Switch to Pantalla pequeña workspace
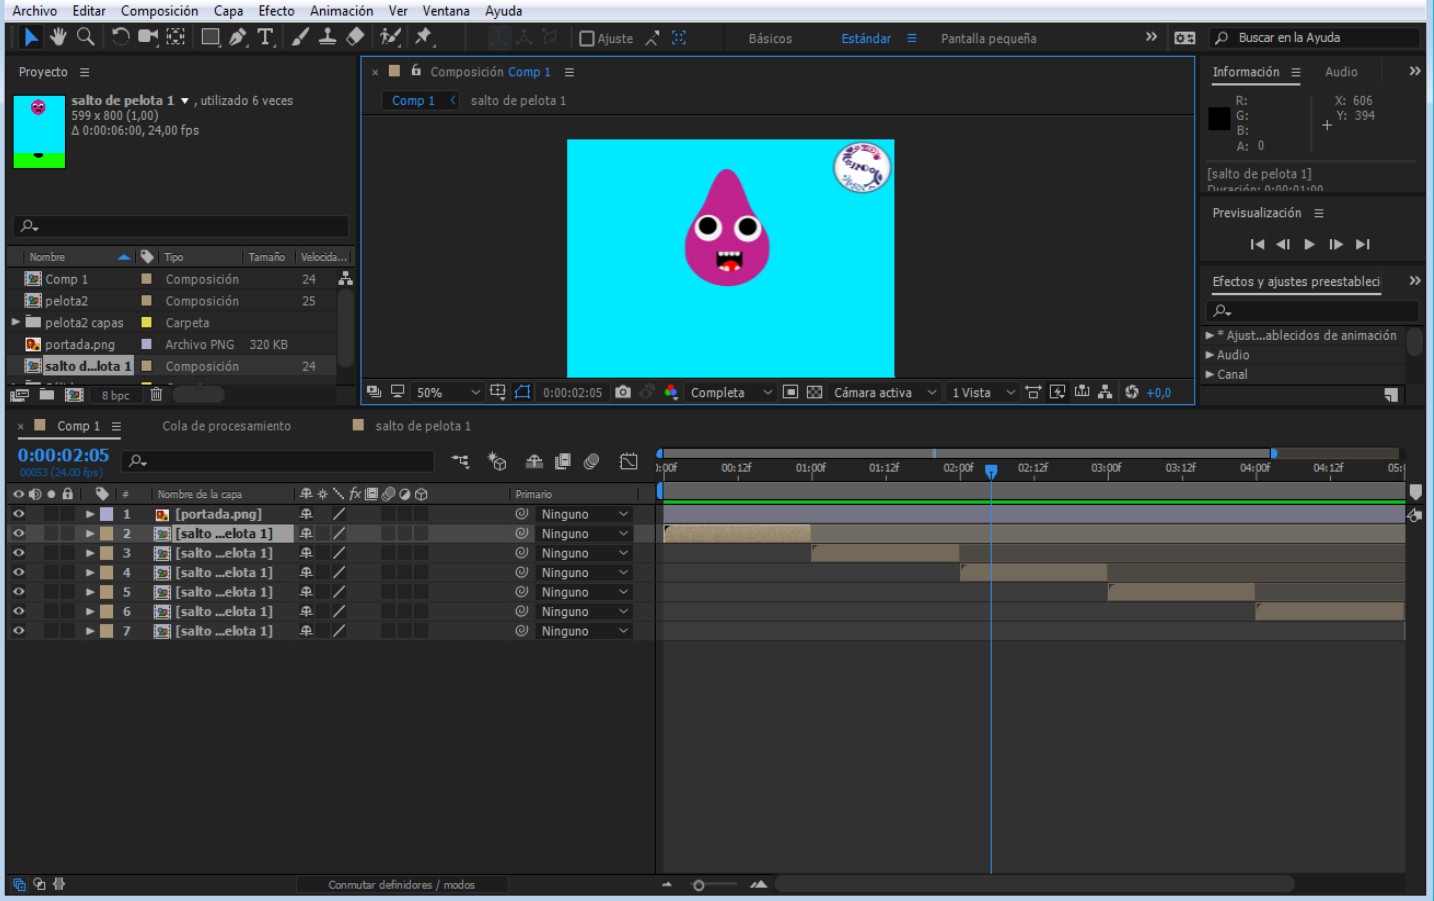Image resolution: width=1434 pixels, height=901 pixels. (x=988, y=38)
